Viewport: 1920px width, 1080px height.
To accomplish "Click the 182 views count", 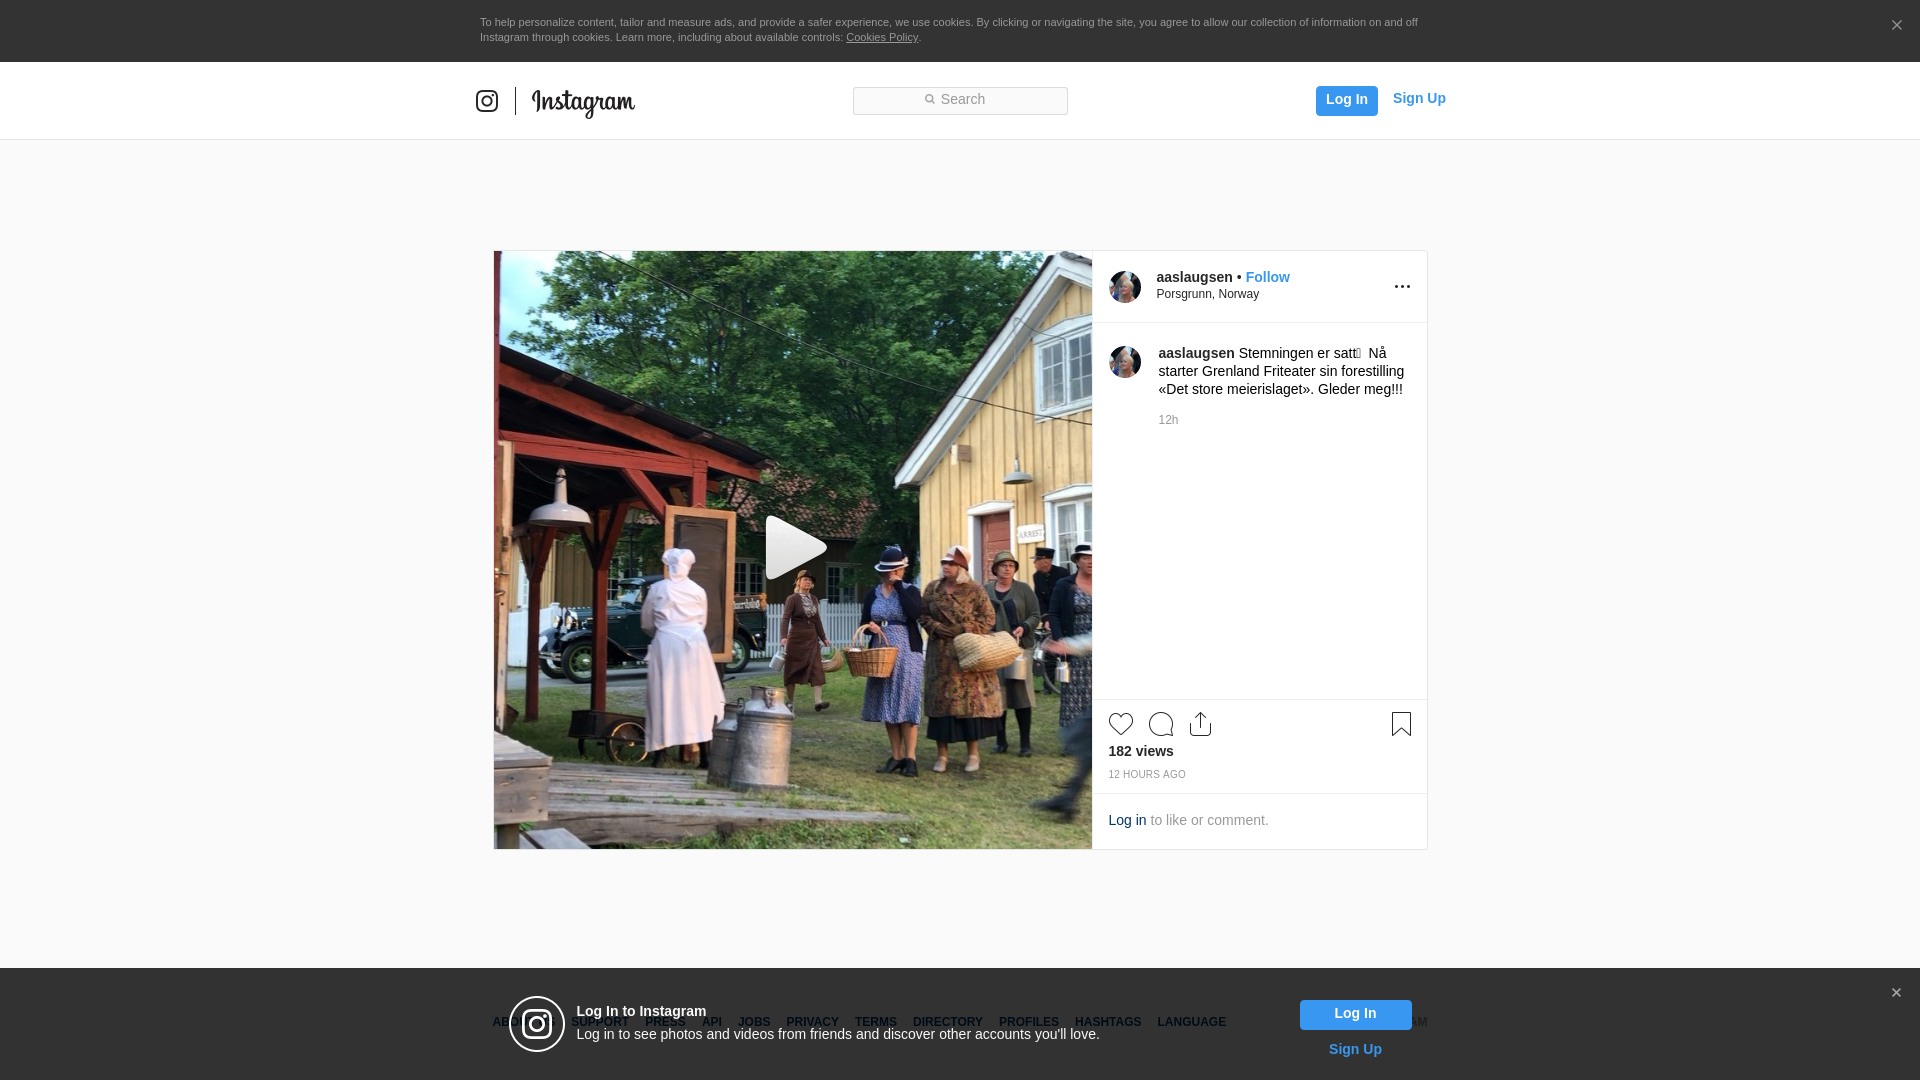I will pos(1141,751).
